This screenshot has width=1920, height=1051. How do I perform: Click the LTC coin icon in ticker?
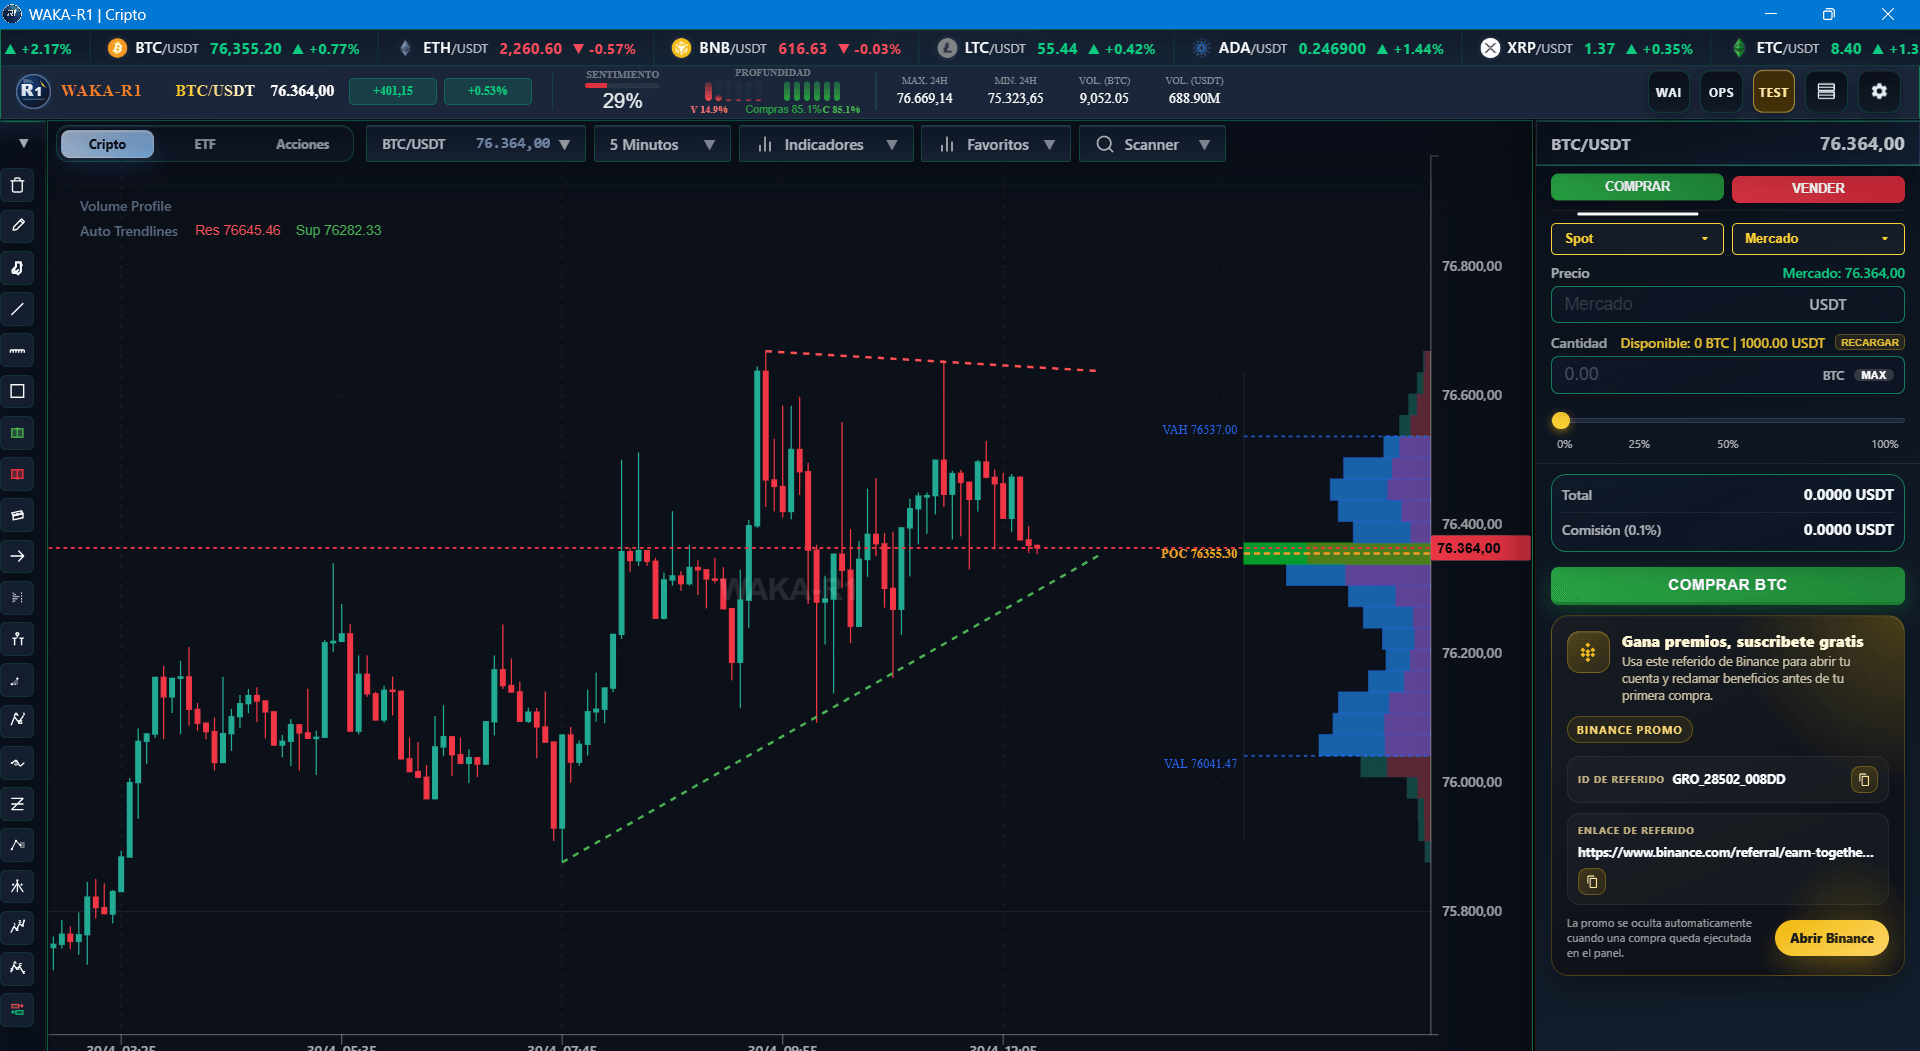point(947,48)
